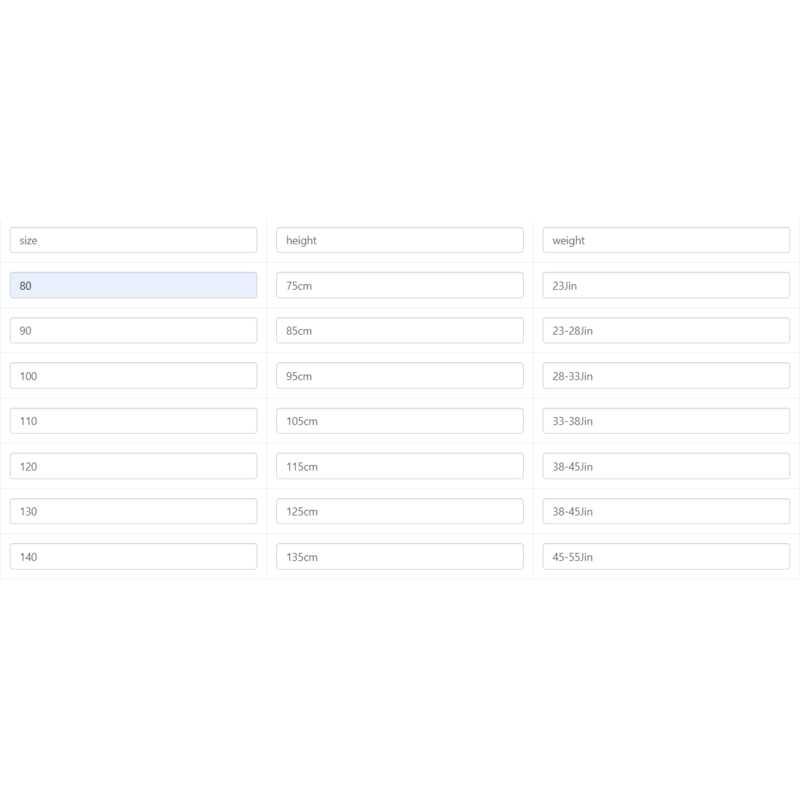Click the weight field showing 28-33Jin
Image resolution: width=800 pixels, height=800 pixels.
(x=666, y=376)
